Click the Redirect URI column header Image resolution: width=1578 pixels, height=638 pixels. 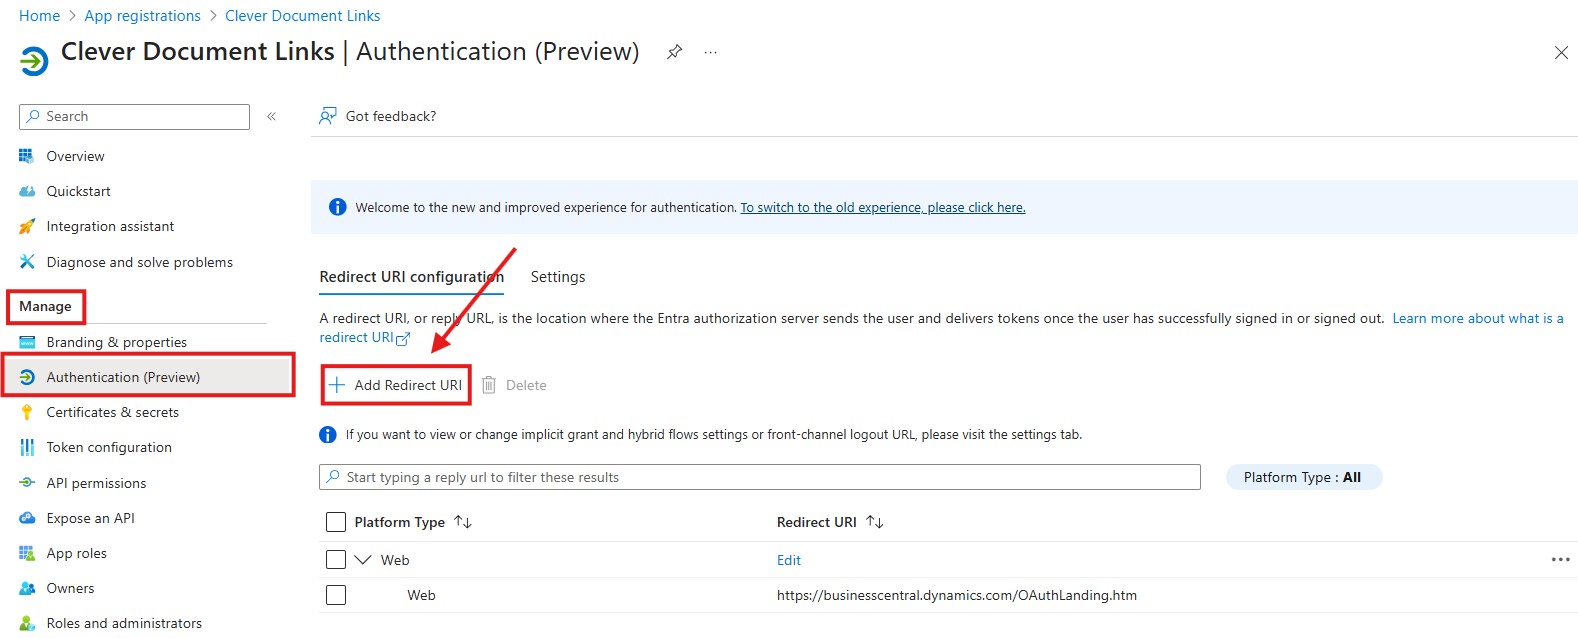pos(817,522)
